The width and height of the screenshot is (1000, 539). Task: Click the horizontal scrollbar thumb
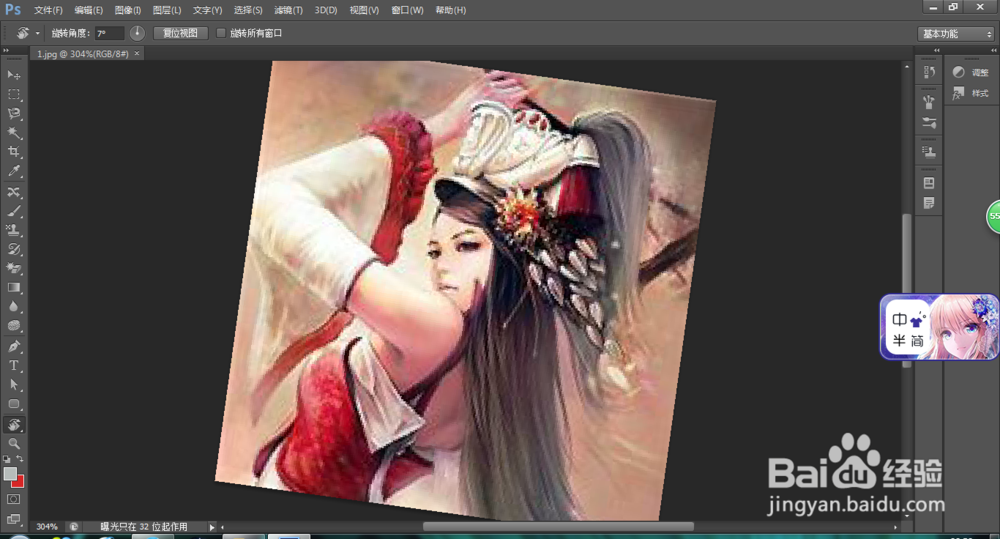(558, 527)
